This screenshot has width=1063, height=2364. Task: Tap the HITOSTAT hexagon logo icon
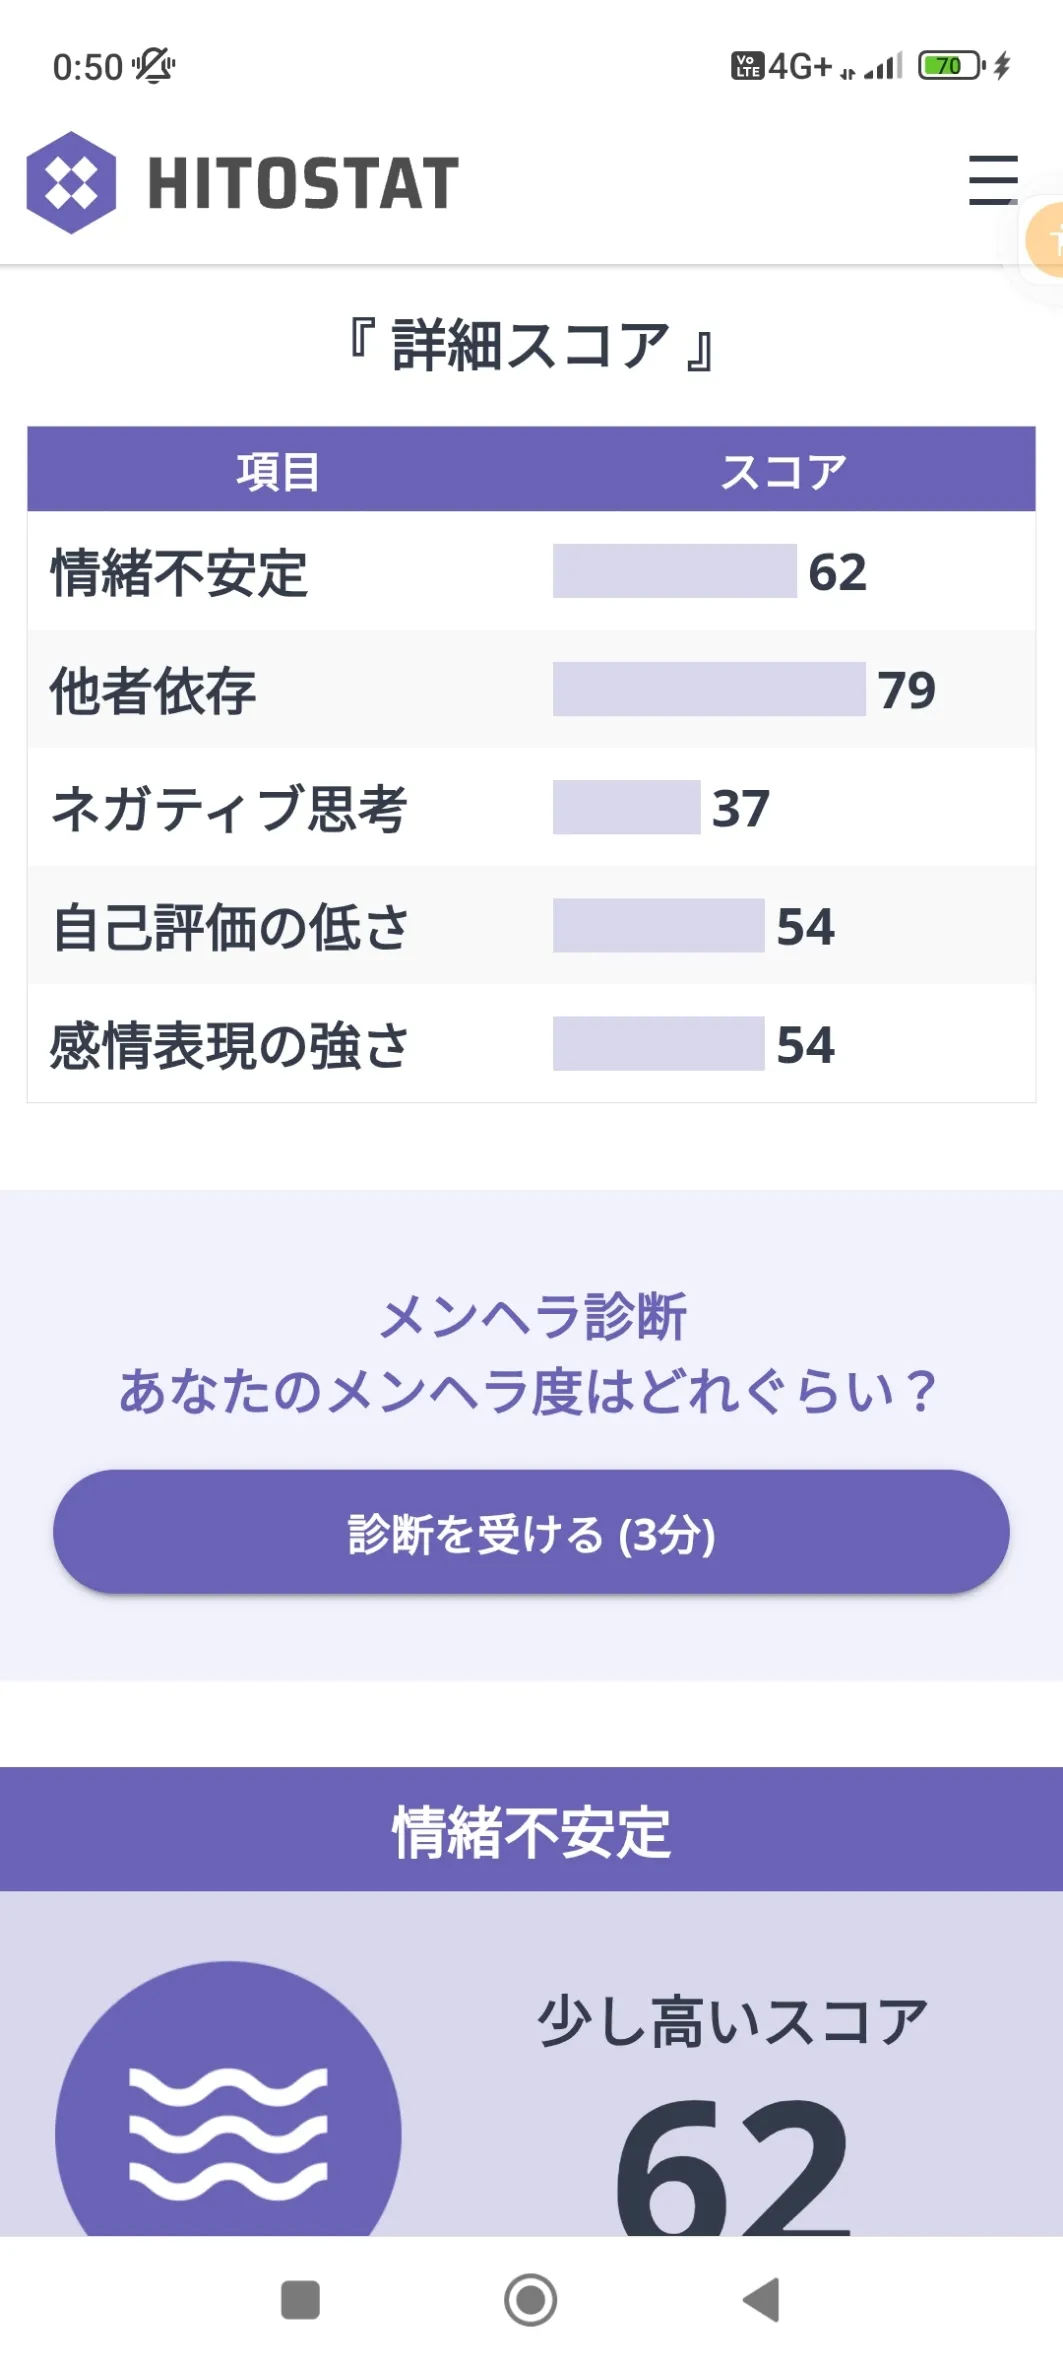[x=71, y=183]
